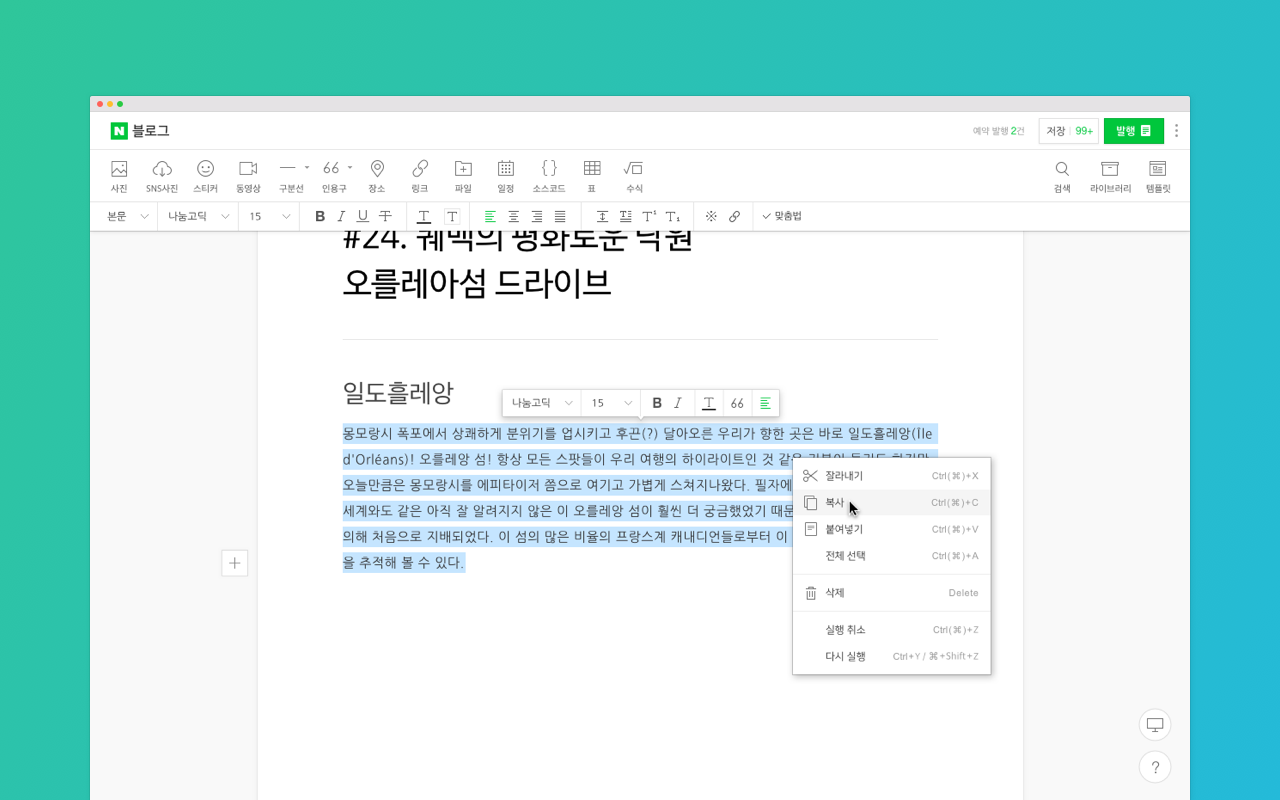Toggle the 맞춤법 spell check

pyautogui.click(x=782, y=216)
